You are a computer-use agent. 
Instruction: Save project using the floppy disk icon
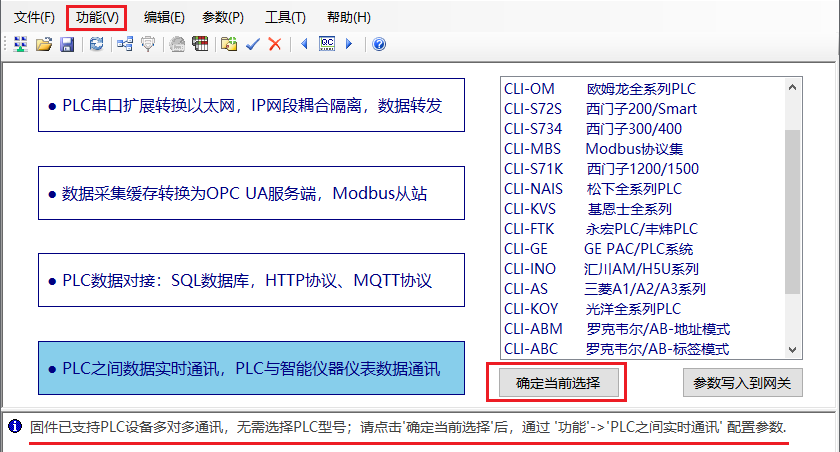67,44
